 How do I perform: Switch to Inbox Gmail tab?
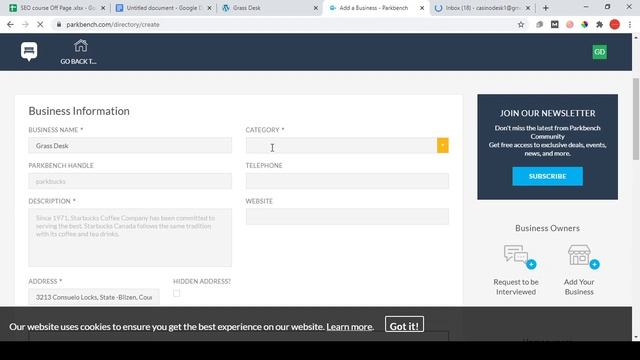(483, 8)
